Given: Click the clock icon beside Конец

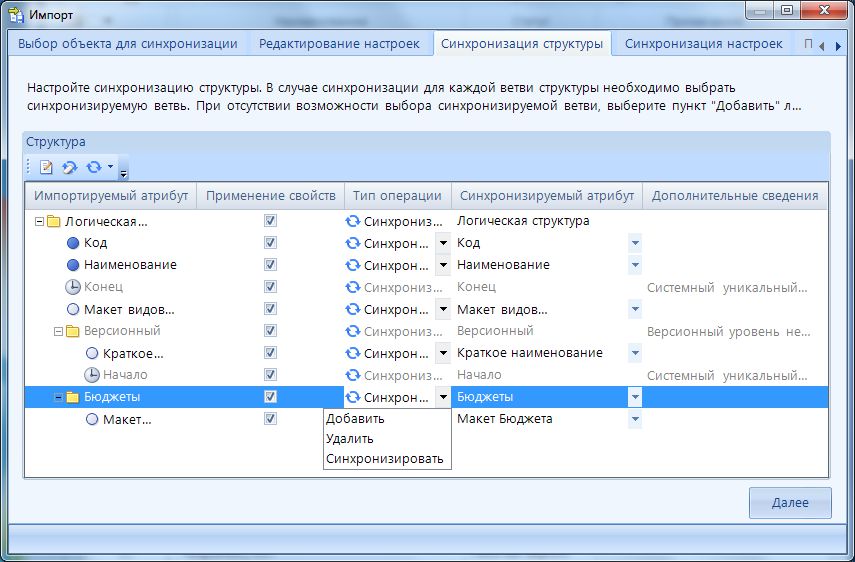Looking at the screenshot, I should [72, 287].
